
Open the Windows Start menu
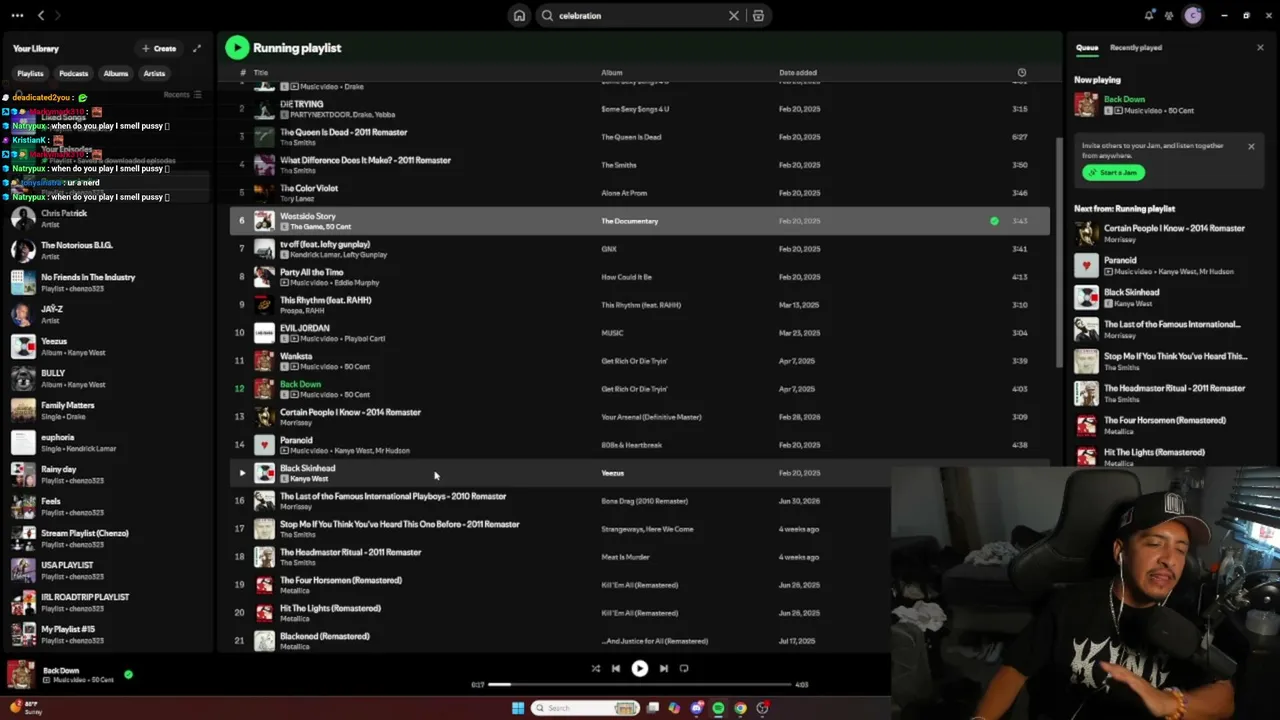coord(517,708)
